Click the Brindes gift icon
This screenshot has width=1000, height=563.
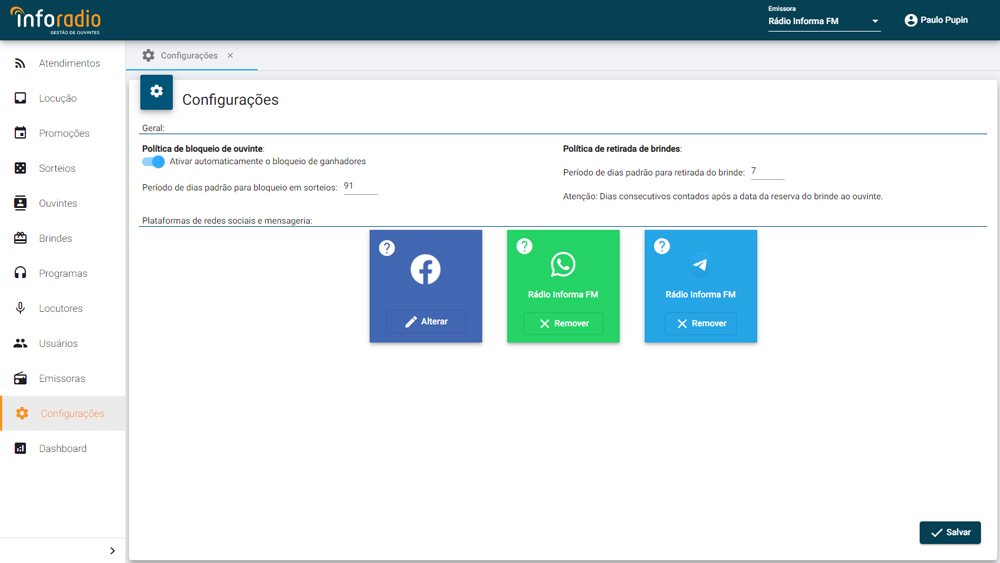pos(20,238)
